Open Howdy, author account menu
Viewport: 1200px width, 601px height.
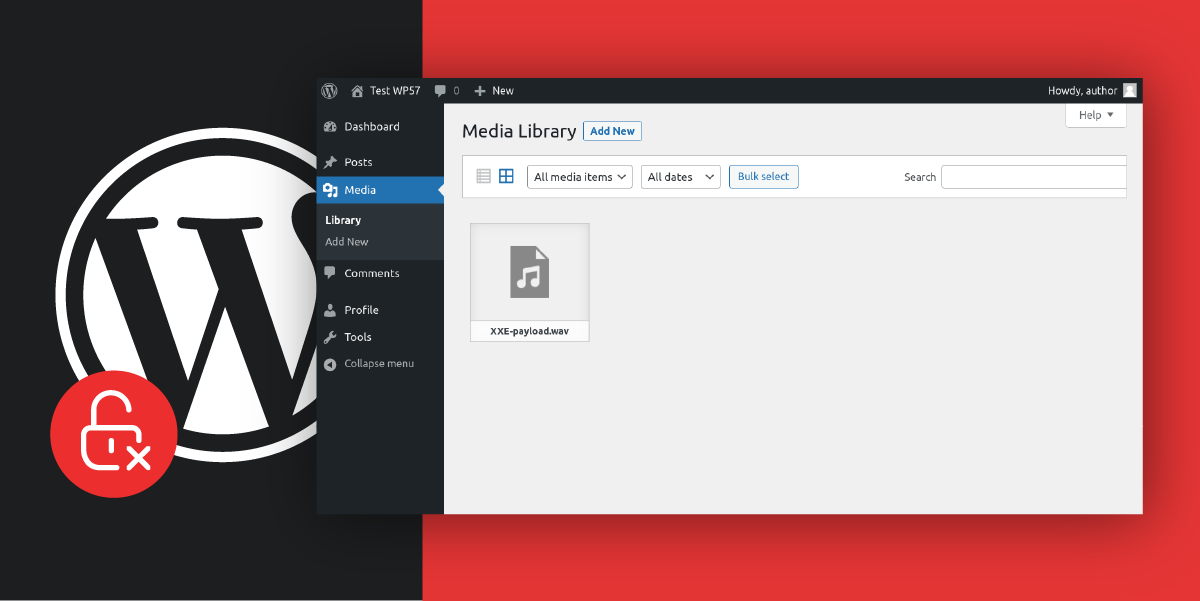click(1092, 90)
